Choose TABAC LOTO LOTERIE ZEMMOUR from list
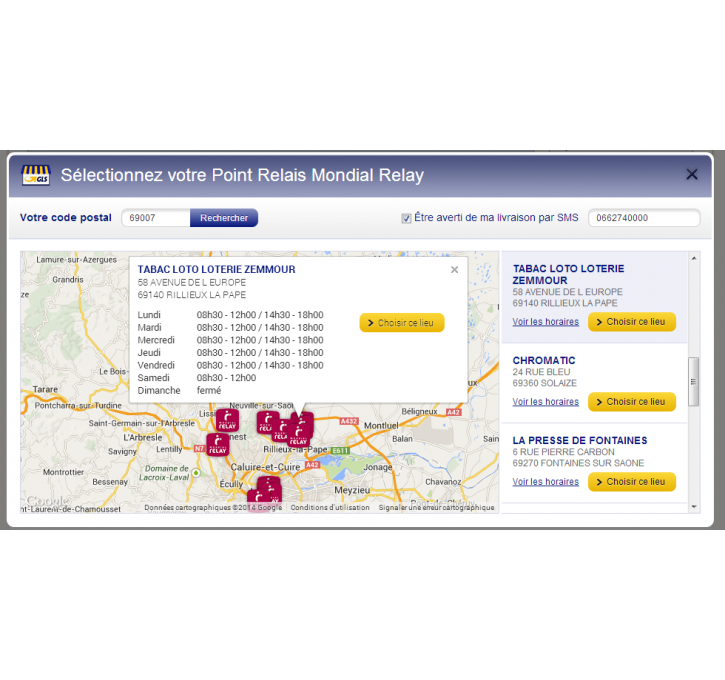Viewport: 725px width, 680px height. [632, 322]
